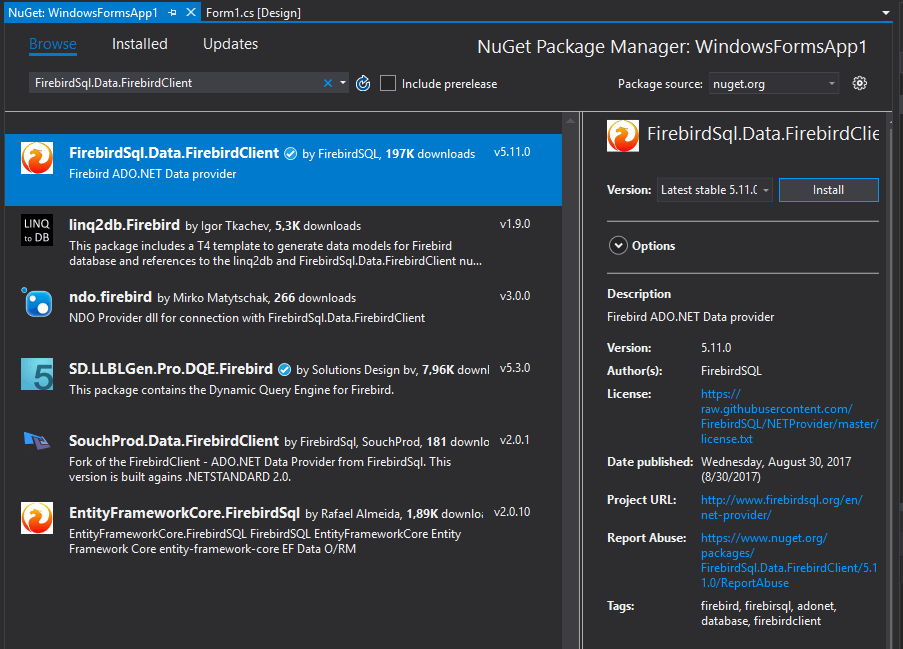The image size is (903, 649).
Task: Click the Install button
Action: (828, 190)
